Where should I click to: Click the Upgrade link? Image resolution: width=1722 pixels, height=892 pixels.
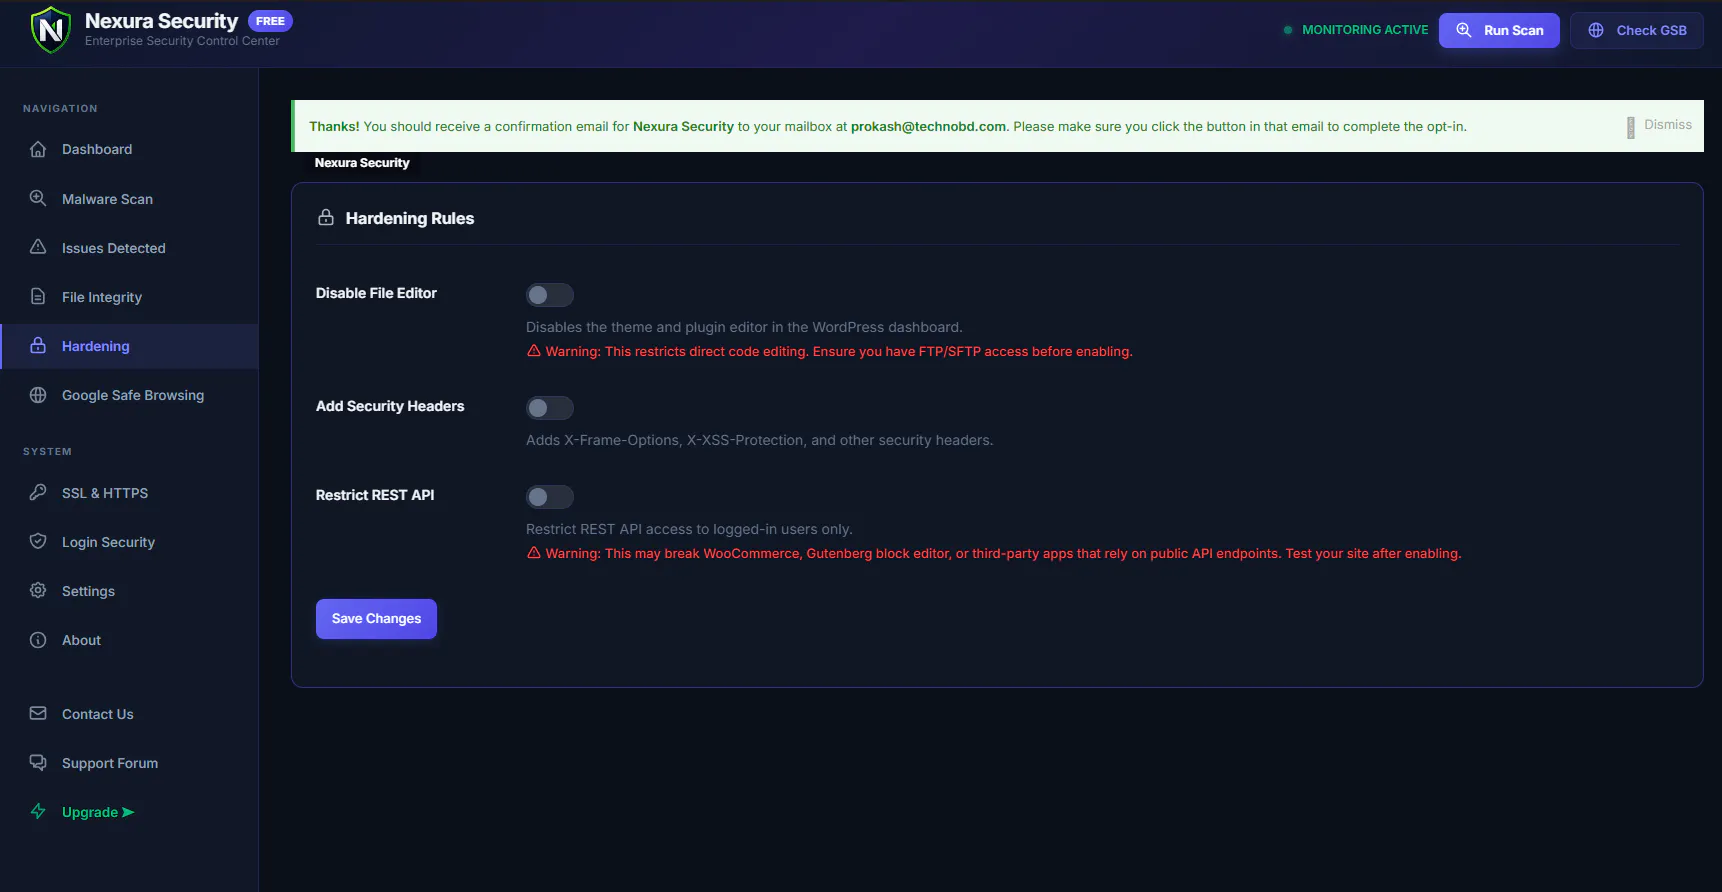(x=129, y=812)
